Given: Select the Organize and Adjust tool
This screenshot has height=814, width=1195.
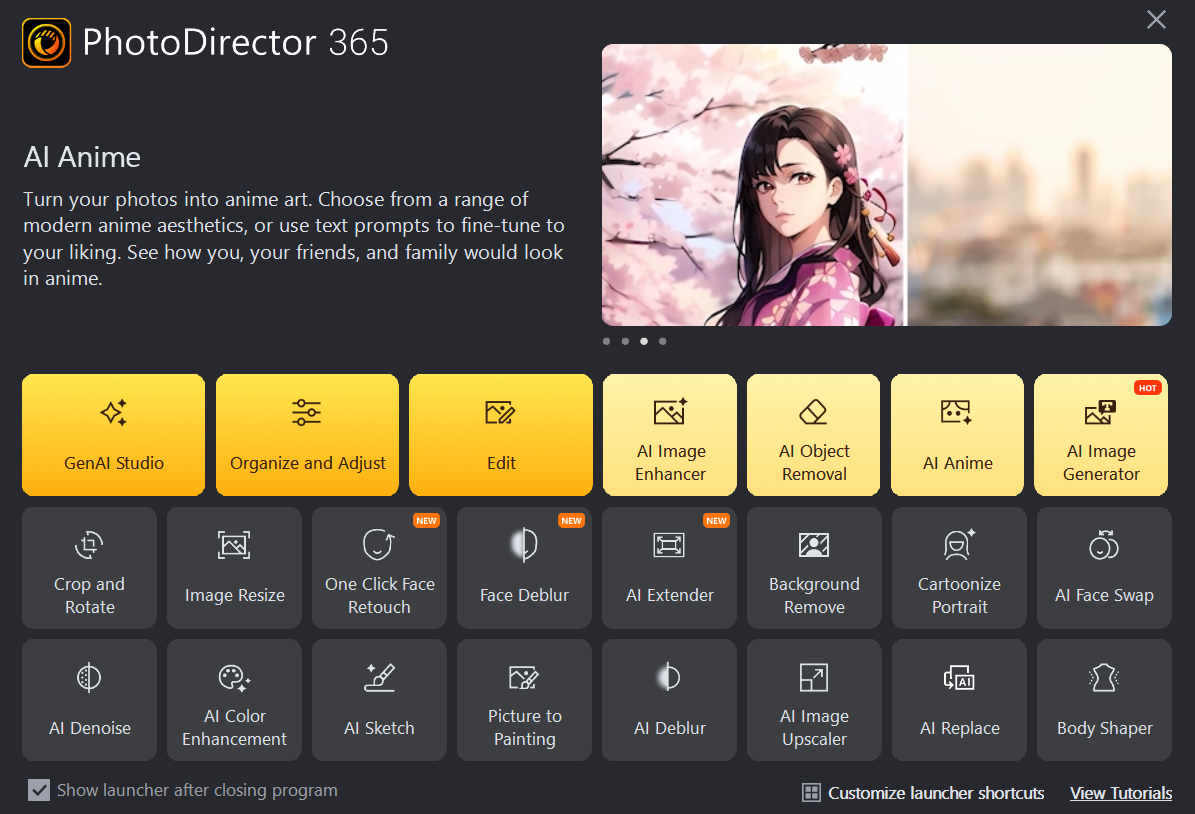Looking at the screenshot, I should pos(307,435).
